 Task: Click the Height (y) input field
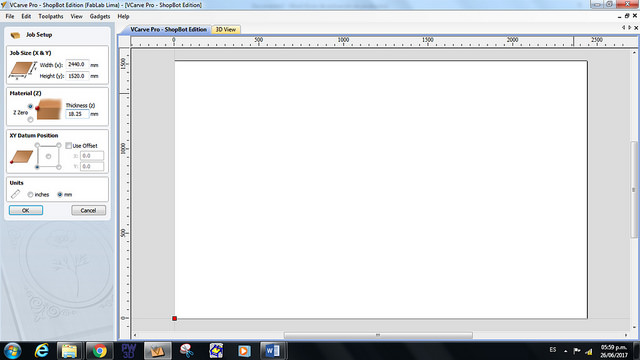(x=77, y=76)
